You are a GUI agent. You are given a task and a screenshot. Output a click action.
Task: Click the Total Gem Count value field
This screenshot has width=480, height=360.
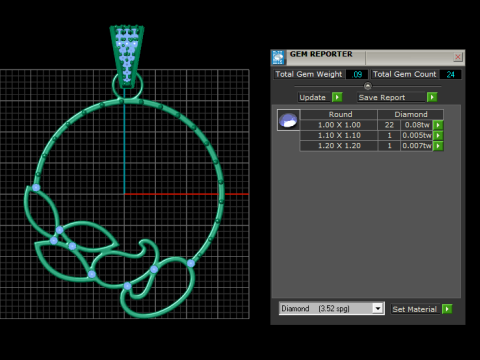click(450, 74)
